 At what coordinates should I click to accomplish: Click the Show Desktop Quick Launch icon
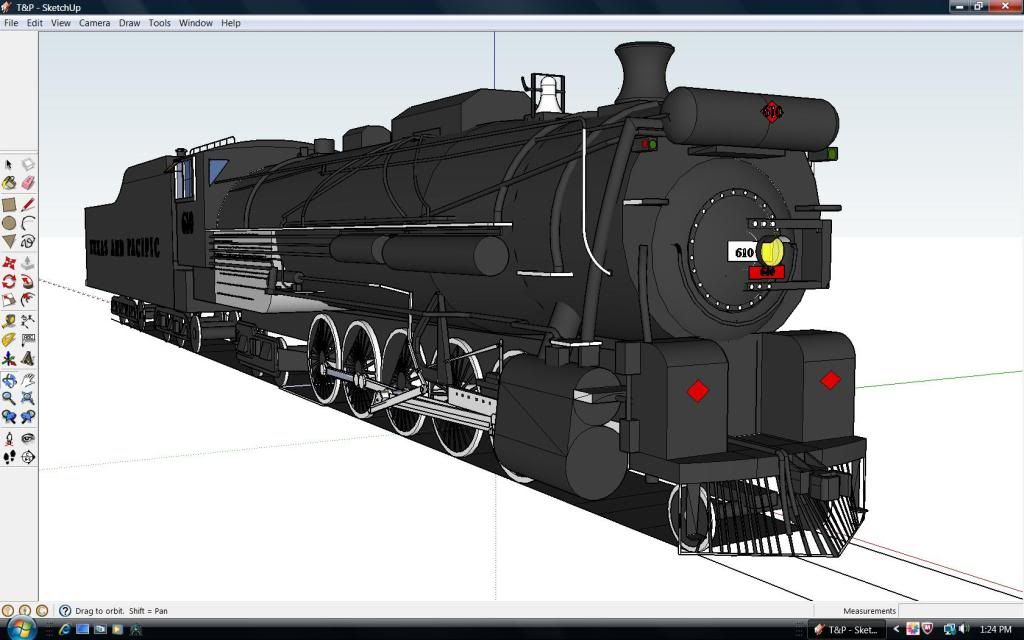[82, 630]
